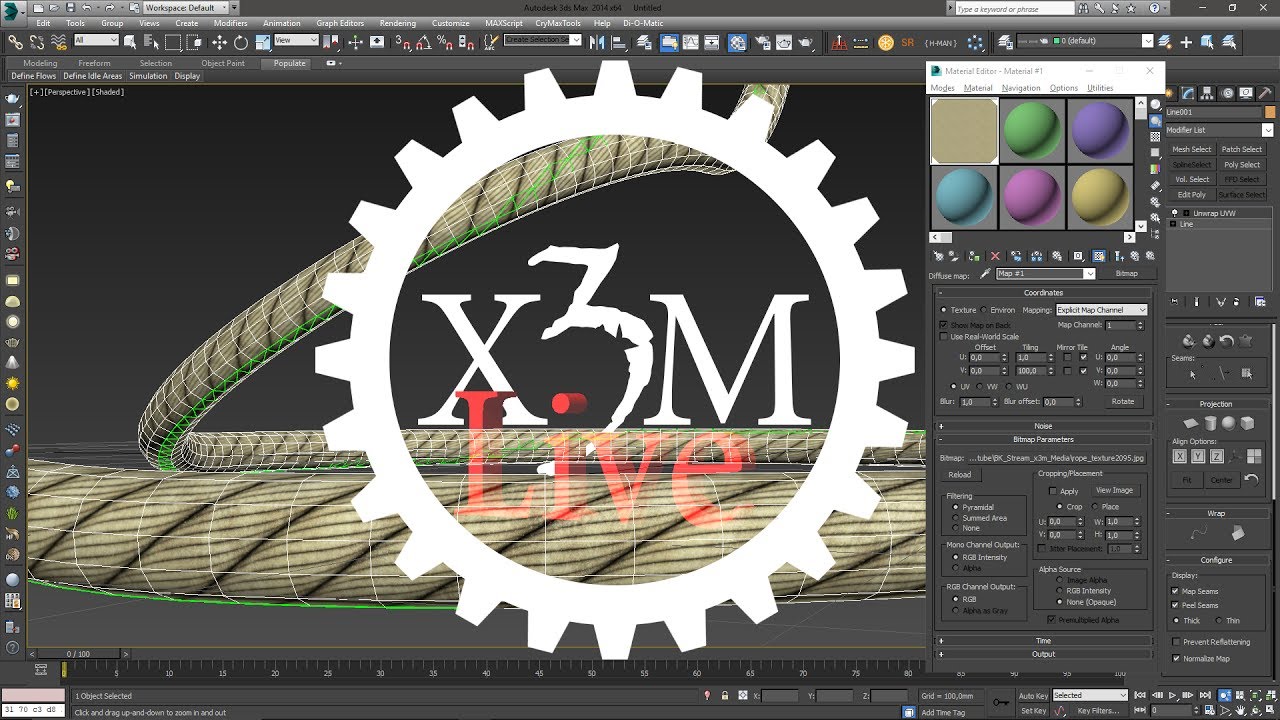Click the Align to Z button
The image size is (1280, 720).
[1216, 456]
